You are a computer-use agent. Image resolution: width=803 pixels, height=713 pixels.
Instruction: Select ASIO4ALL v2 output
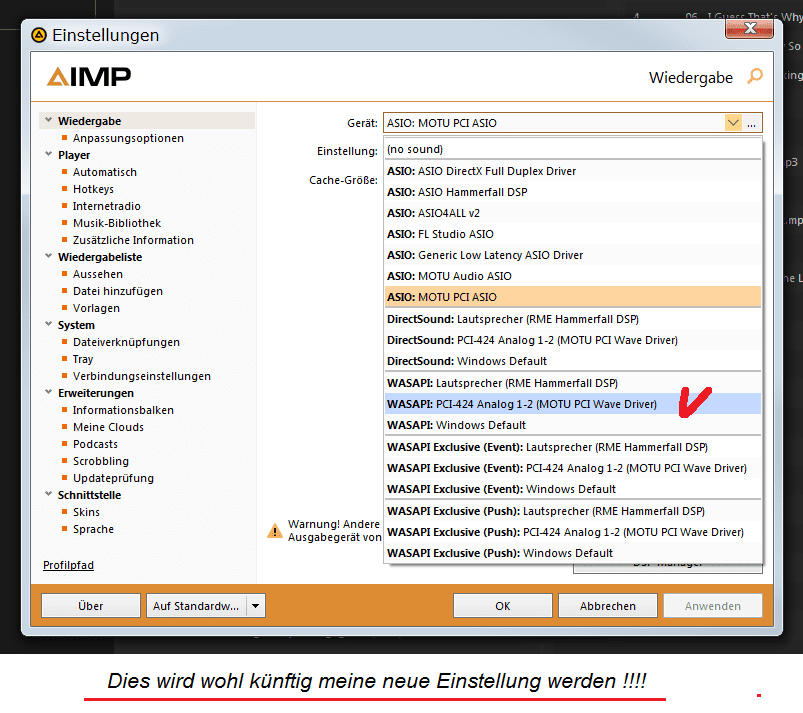(573, 213)
